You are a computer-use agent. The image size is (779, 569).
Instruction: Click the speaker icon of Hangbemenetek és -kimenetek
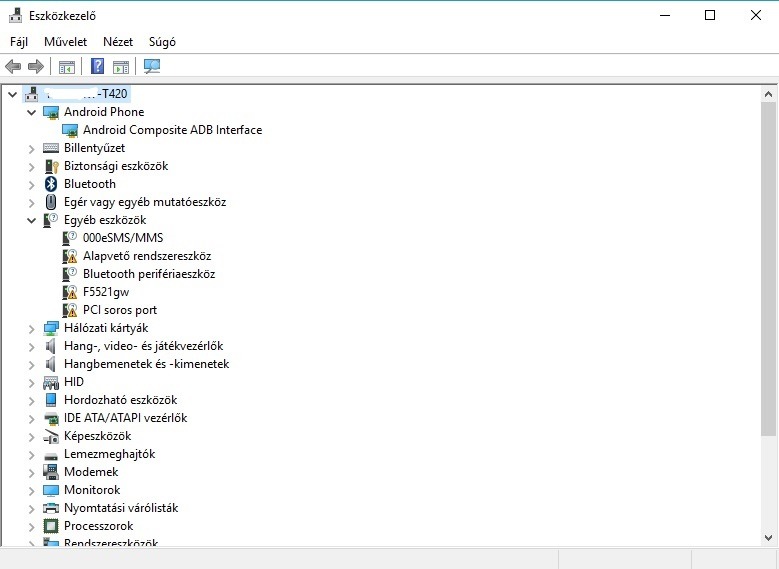[x=50, y=364]
